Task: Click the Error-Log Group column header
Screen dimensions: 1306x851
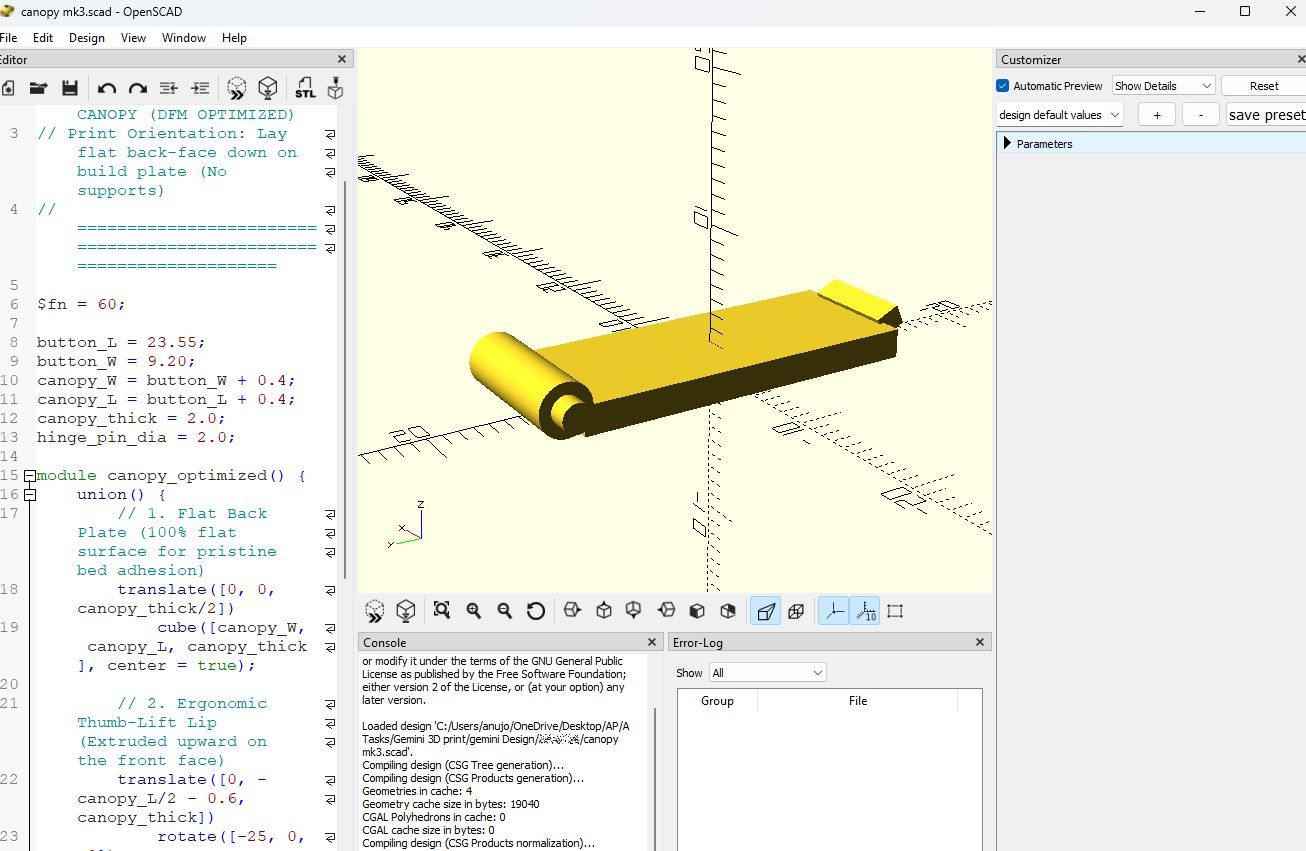Action: click(717, 701)
